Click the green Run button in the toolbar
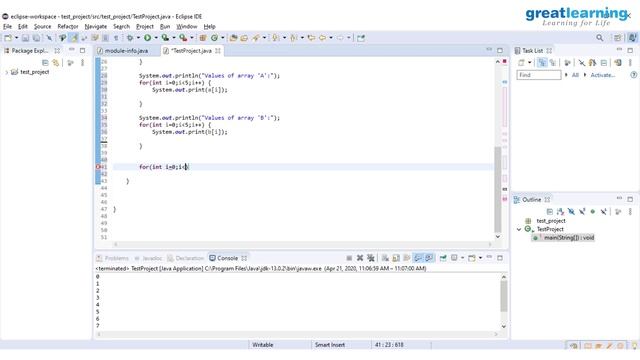Image resolution: width=640 pixels, height=360 pixels. click(x=147, y=38)
